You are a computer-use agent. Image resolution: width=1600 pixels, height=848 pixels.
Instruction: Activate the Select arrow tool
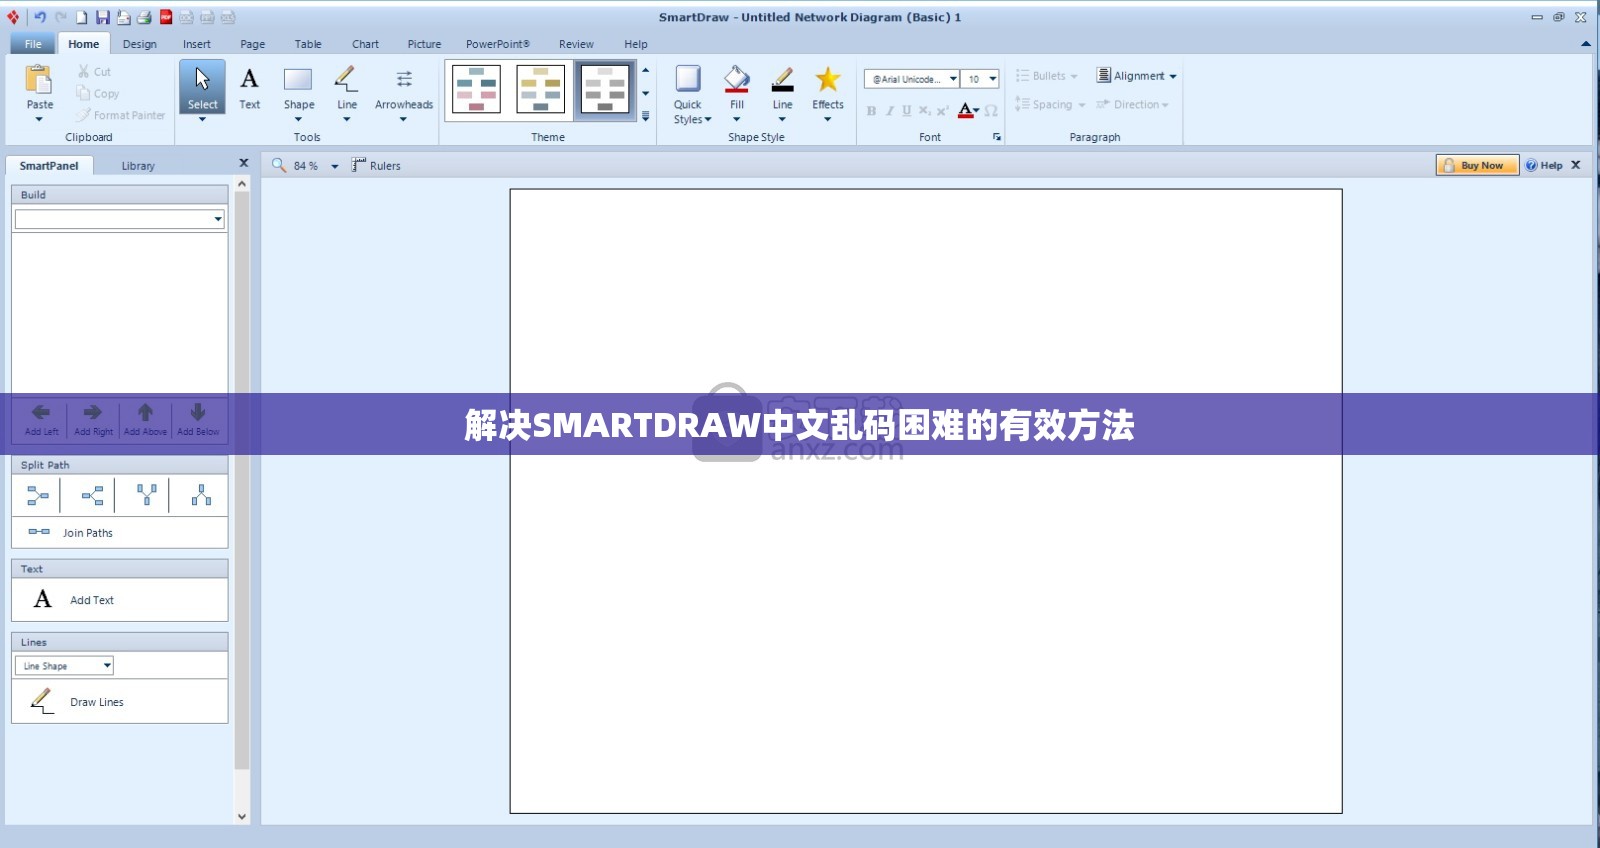pyautogui.click(x=202, y=87)
